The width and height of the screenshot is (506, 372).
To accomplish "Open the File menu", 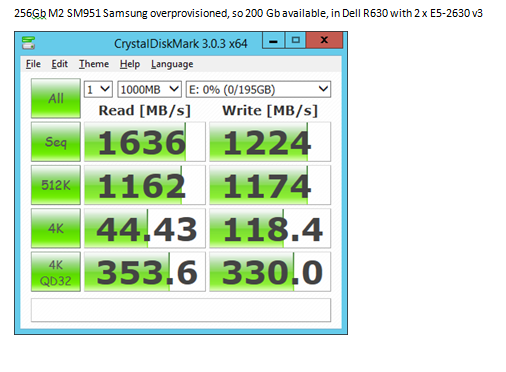I will [33, 64].
